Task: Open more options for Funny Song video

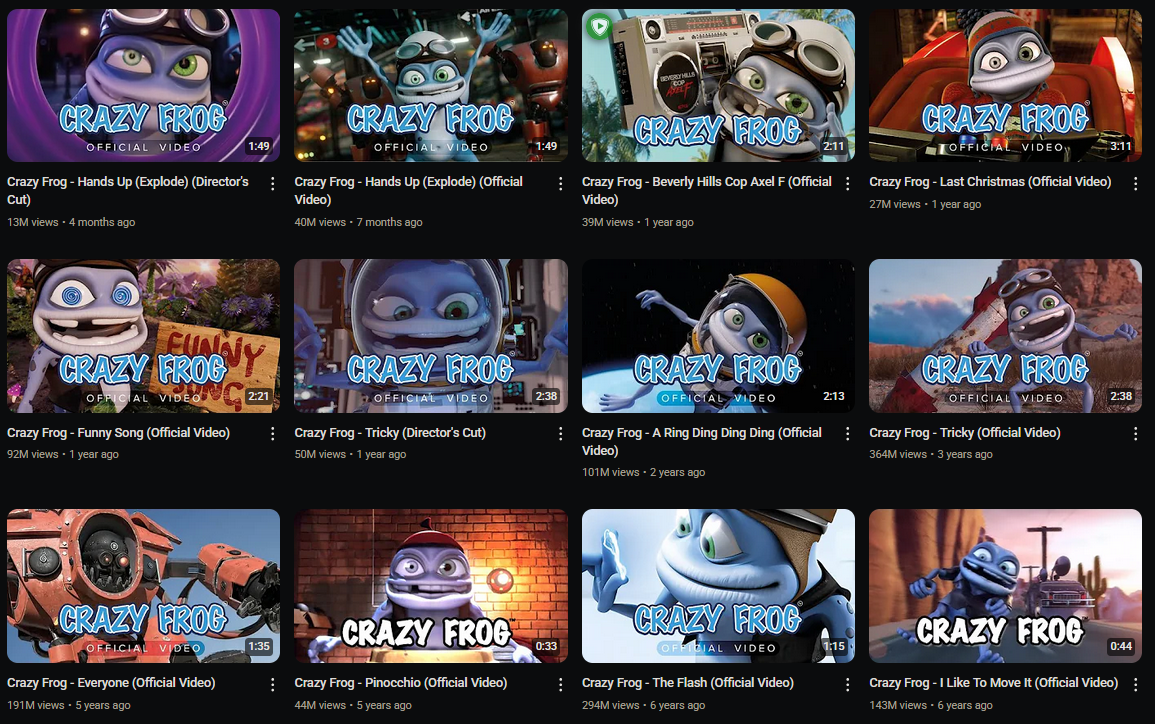Action: [x=273, y=434]
